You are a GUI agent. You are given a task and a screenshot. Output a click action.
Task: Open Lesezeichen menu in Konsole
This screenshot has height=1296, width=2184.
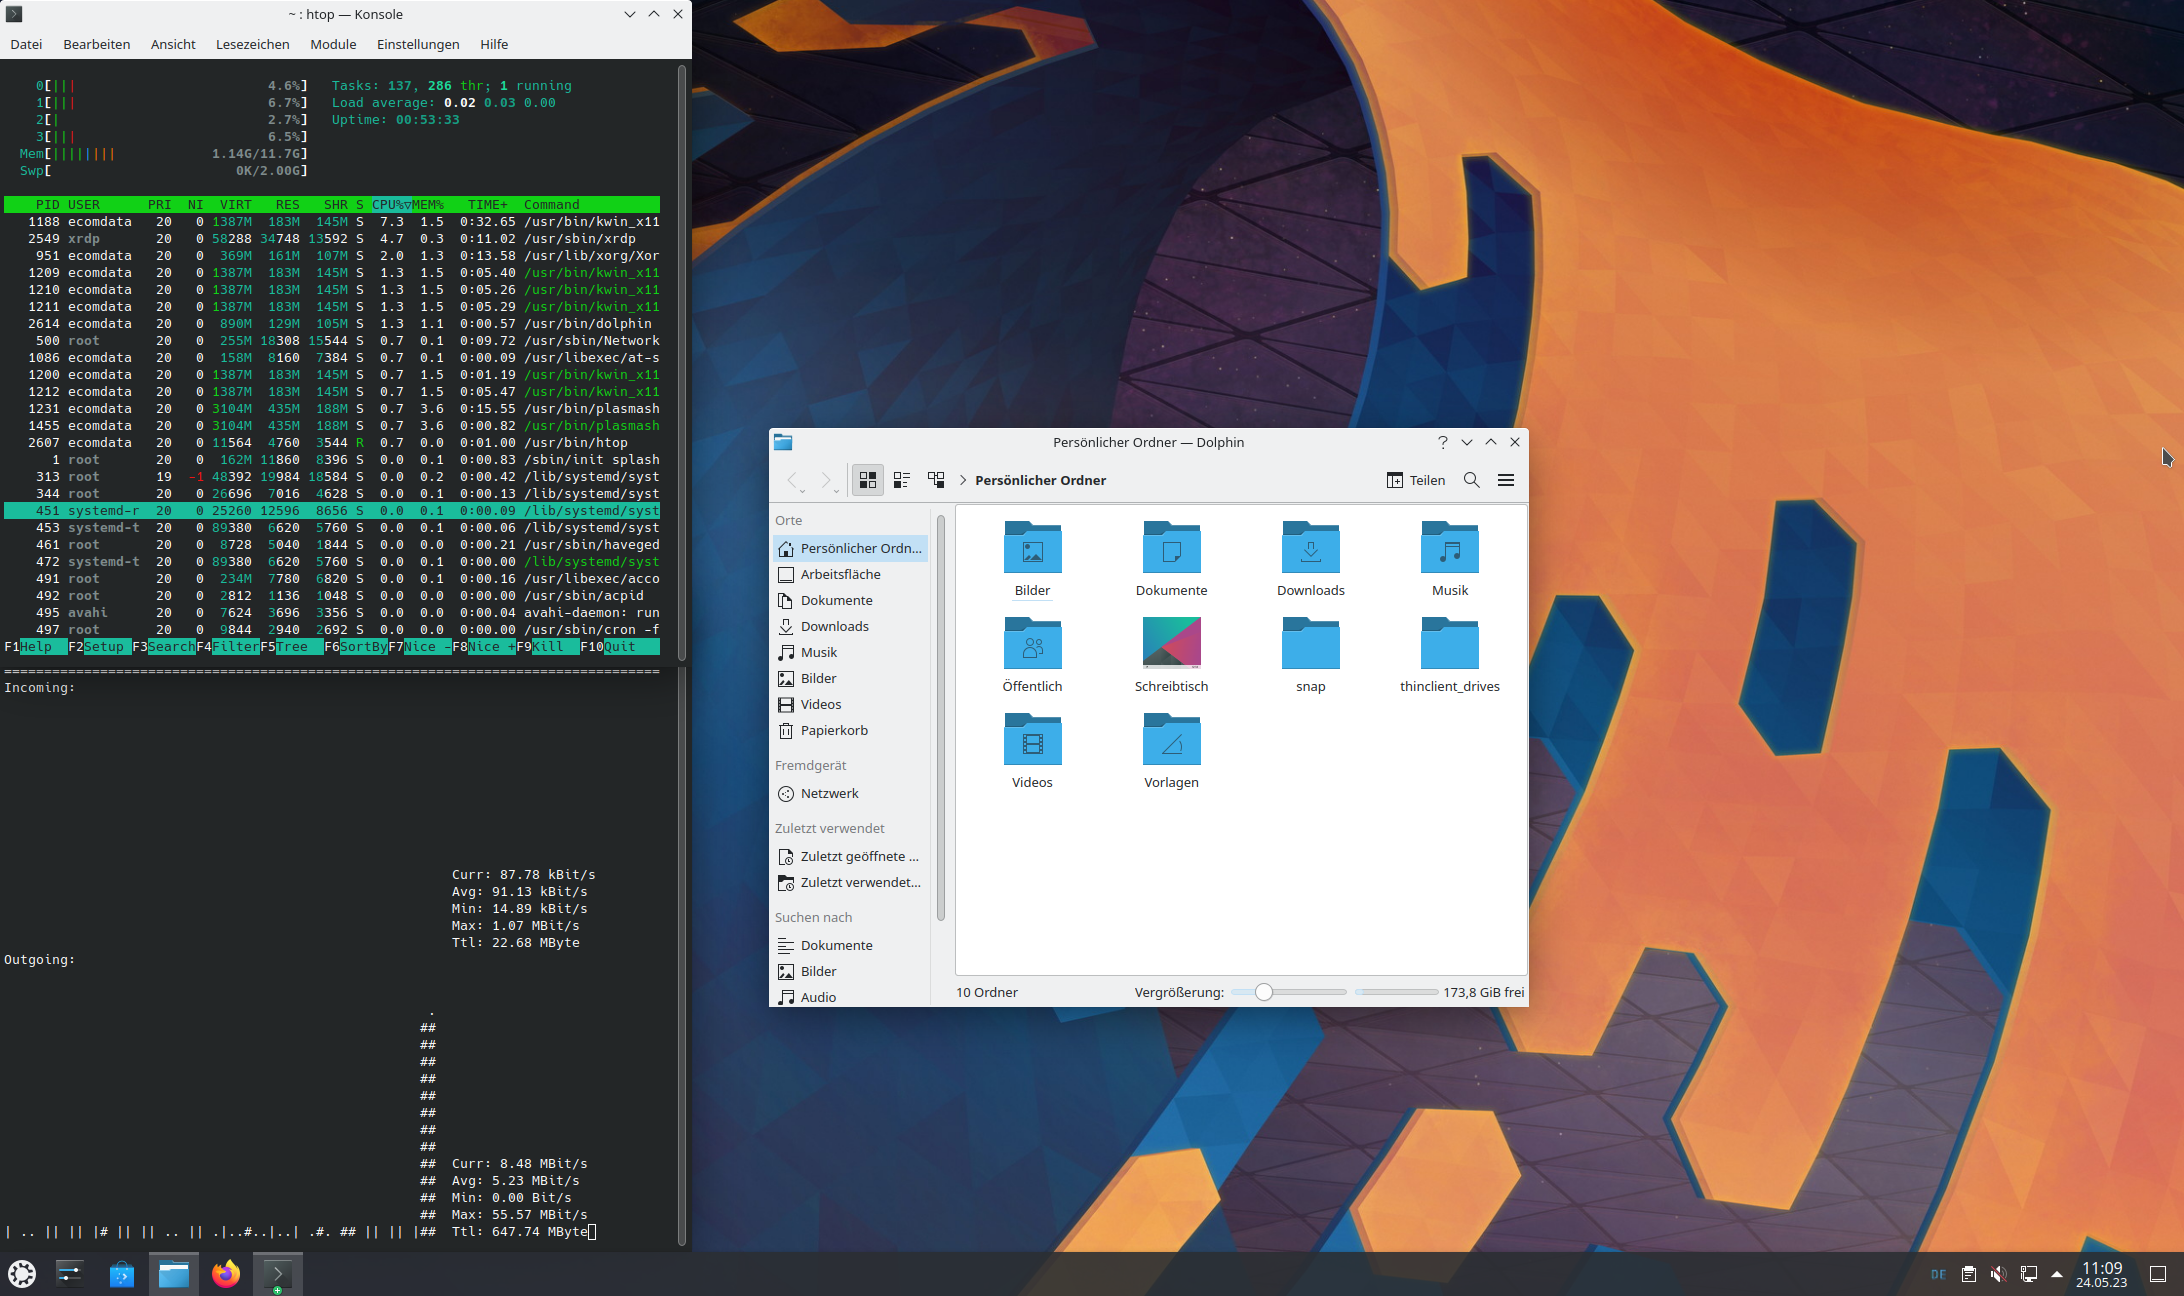coord(252,44)
